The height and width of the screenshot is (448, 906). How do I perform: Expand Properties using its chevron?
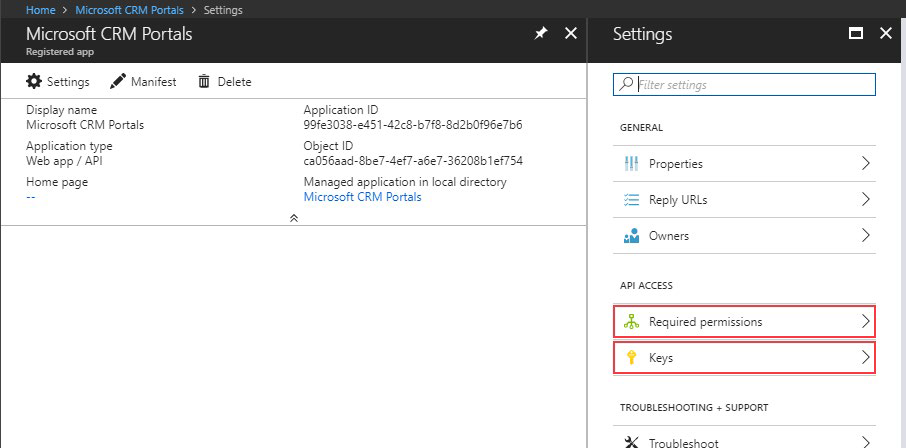tap(866, 163)
